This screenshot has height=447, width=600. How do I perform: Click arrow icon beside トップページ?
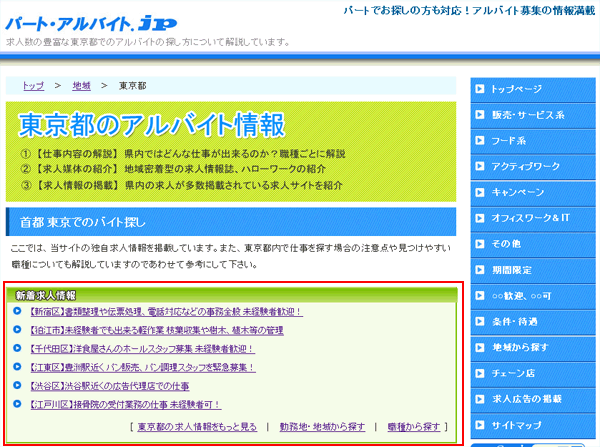[479, 89]
